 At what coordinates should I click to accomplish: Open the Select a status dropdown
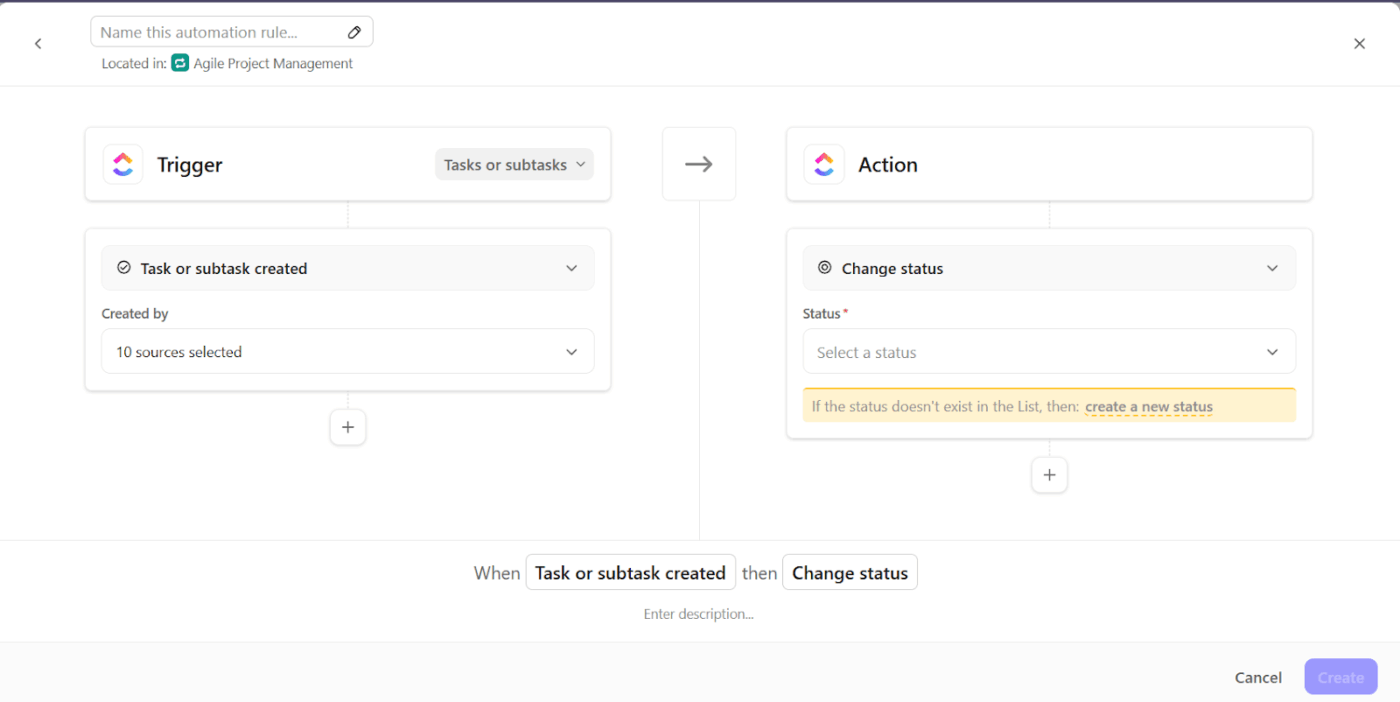click(x=1049, y=352)
